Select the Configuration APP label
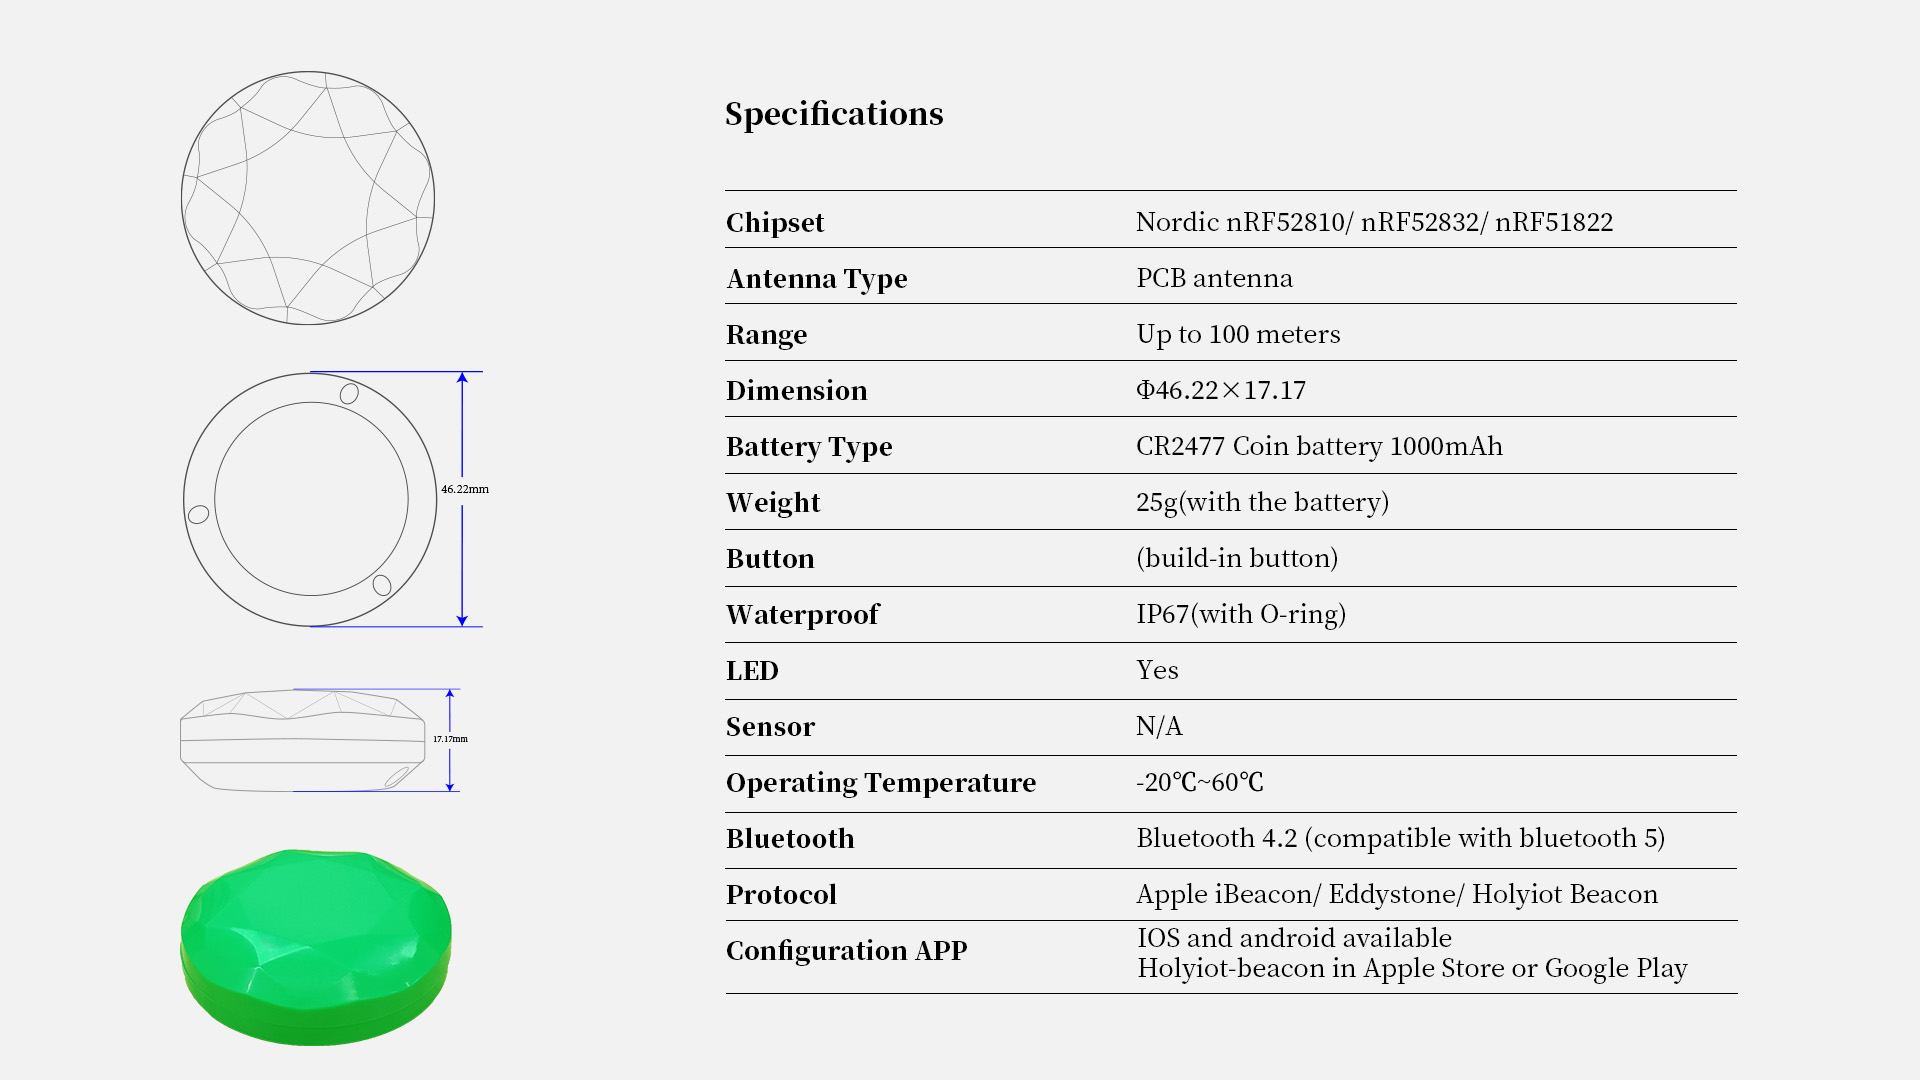The width and height of the screenshot is (1920, 1080). (x=847, y=950)
